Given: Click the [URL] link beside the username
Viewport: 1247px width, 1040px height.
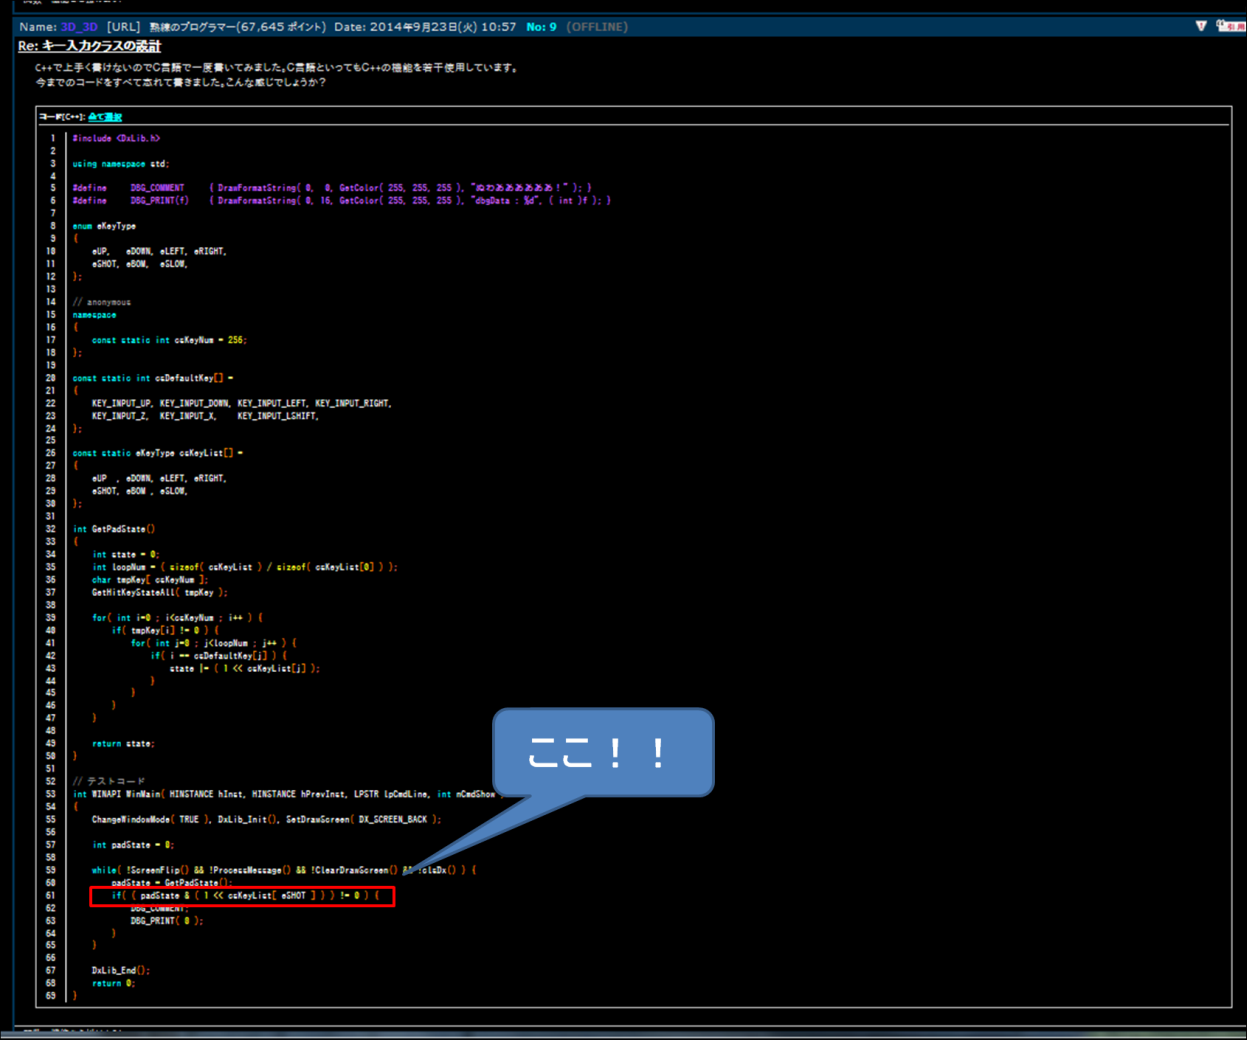Looking at the screenshot, I should 124,27.
